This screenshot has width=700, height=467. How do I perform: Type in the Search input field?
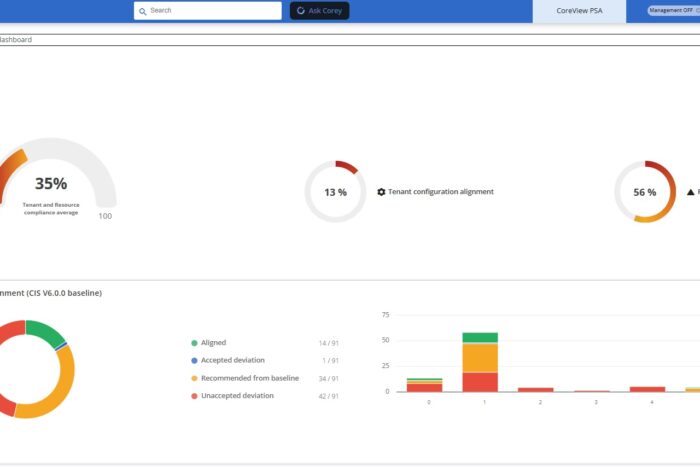coord(212,11)
